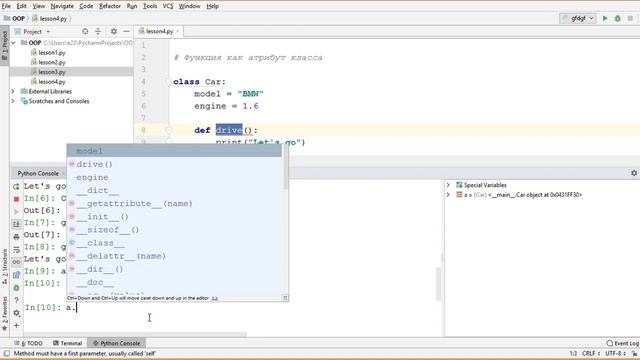Select the Python Console tool window tab at top
The image size is (640, 360).
38,173
